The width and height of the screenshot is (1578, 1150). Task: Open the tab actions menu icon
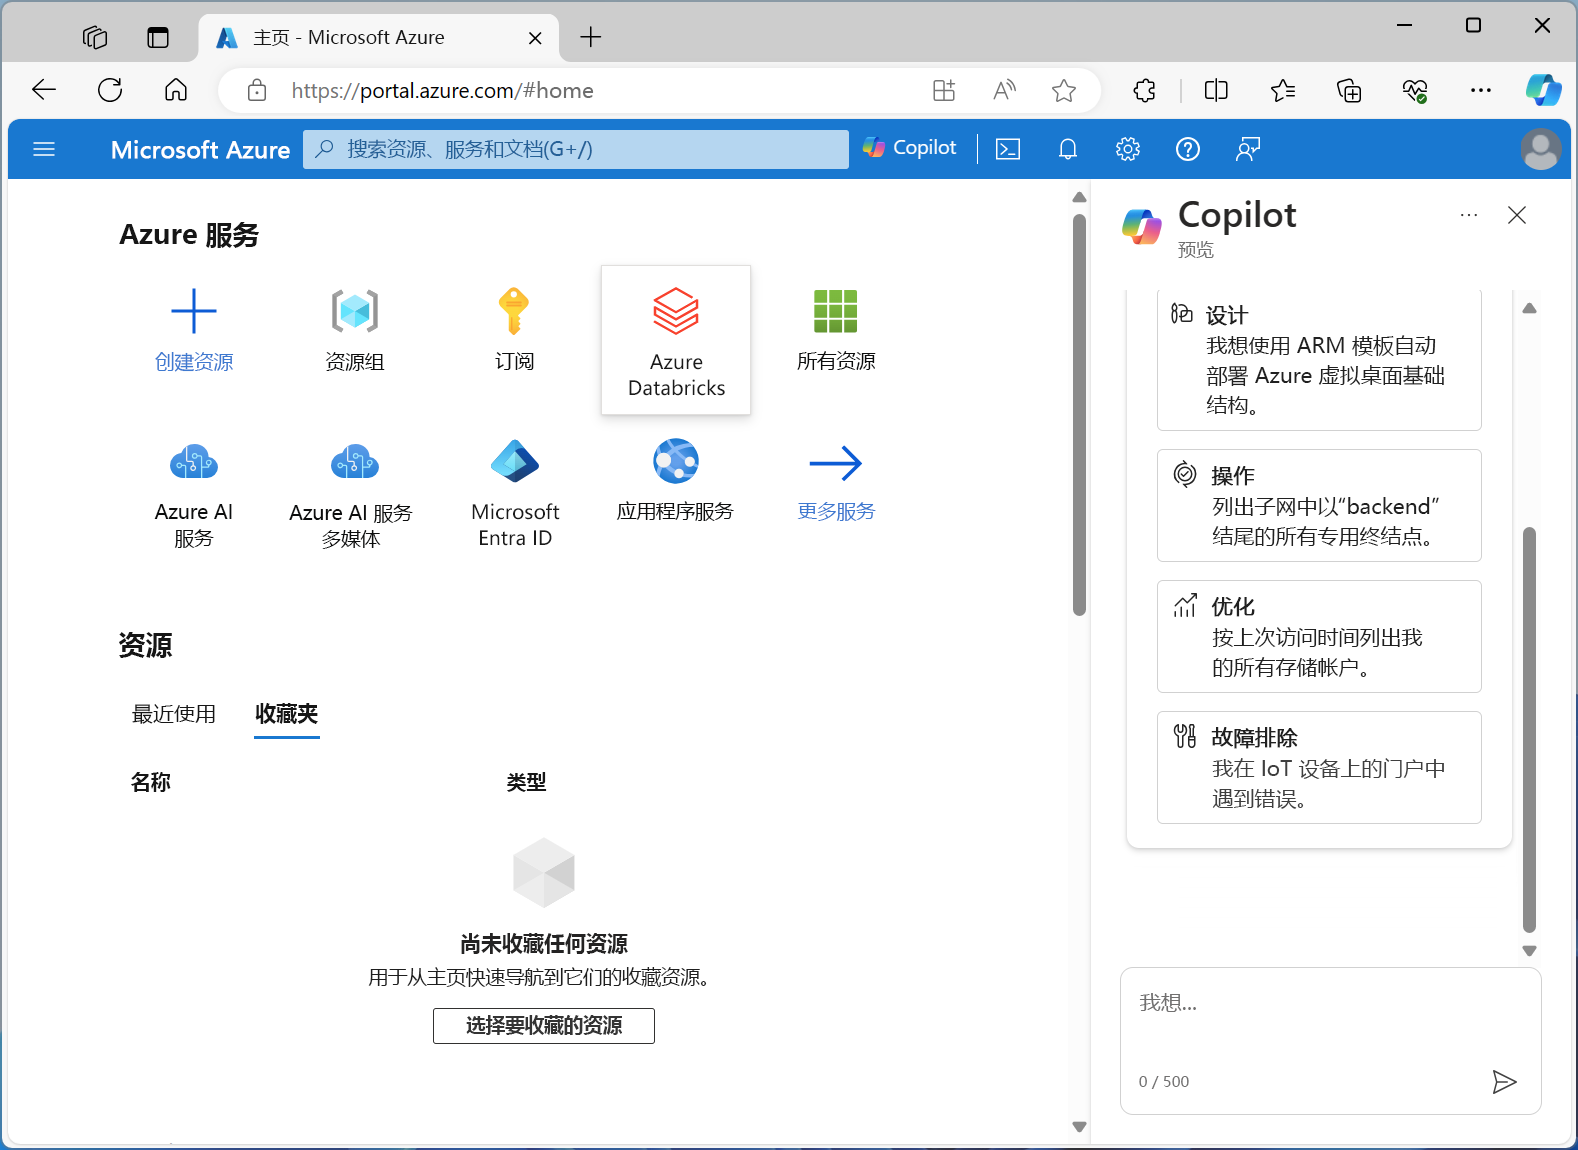pos(158,38)
